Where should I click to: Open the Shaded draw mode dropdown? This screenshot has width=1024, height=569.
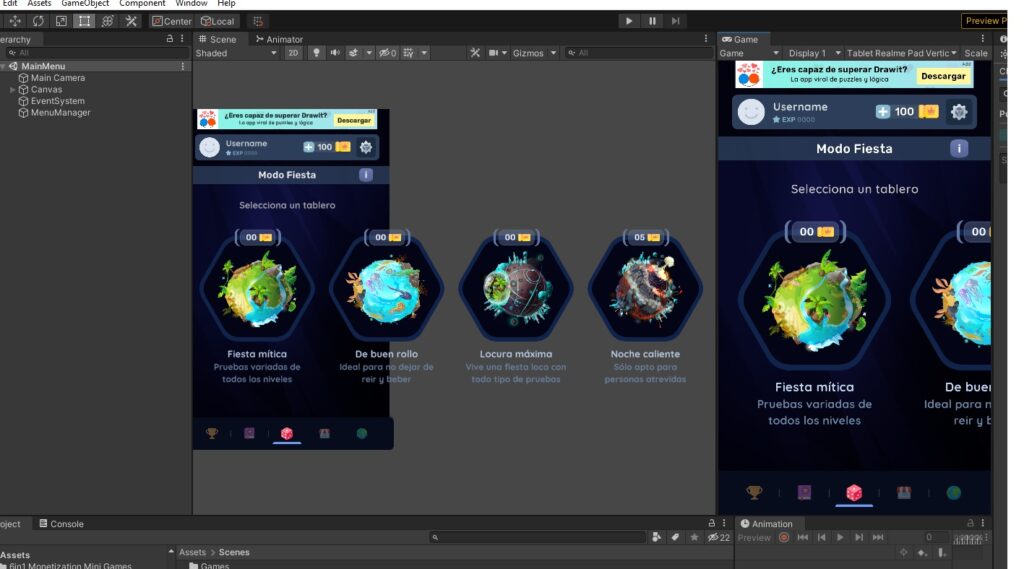236,53
